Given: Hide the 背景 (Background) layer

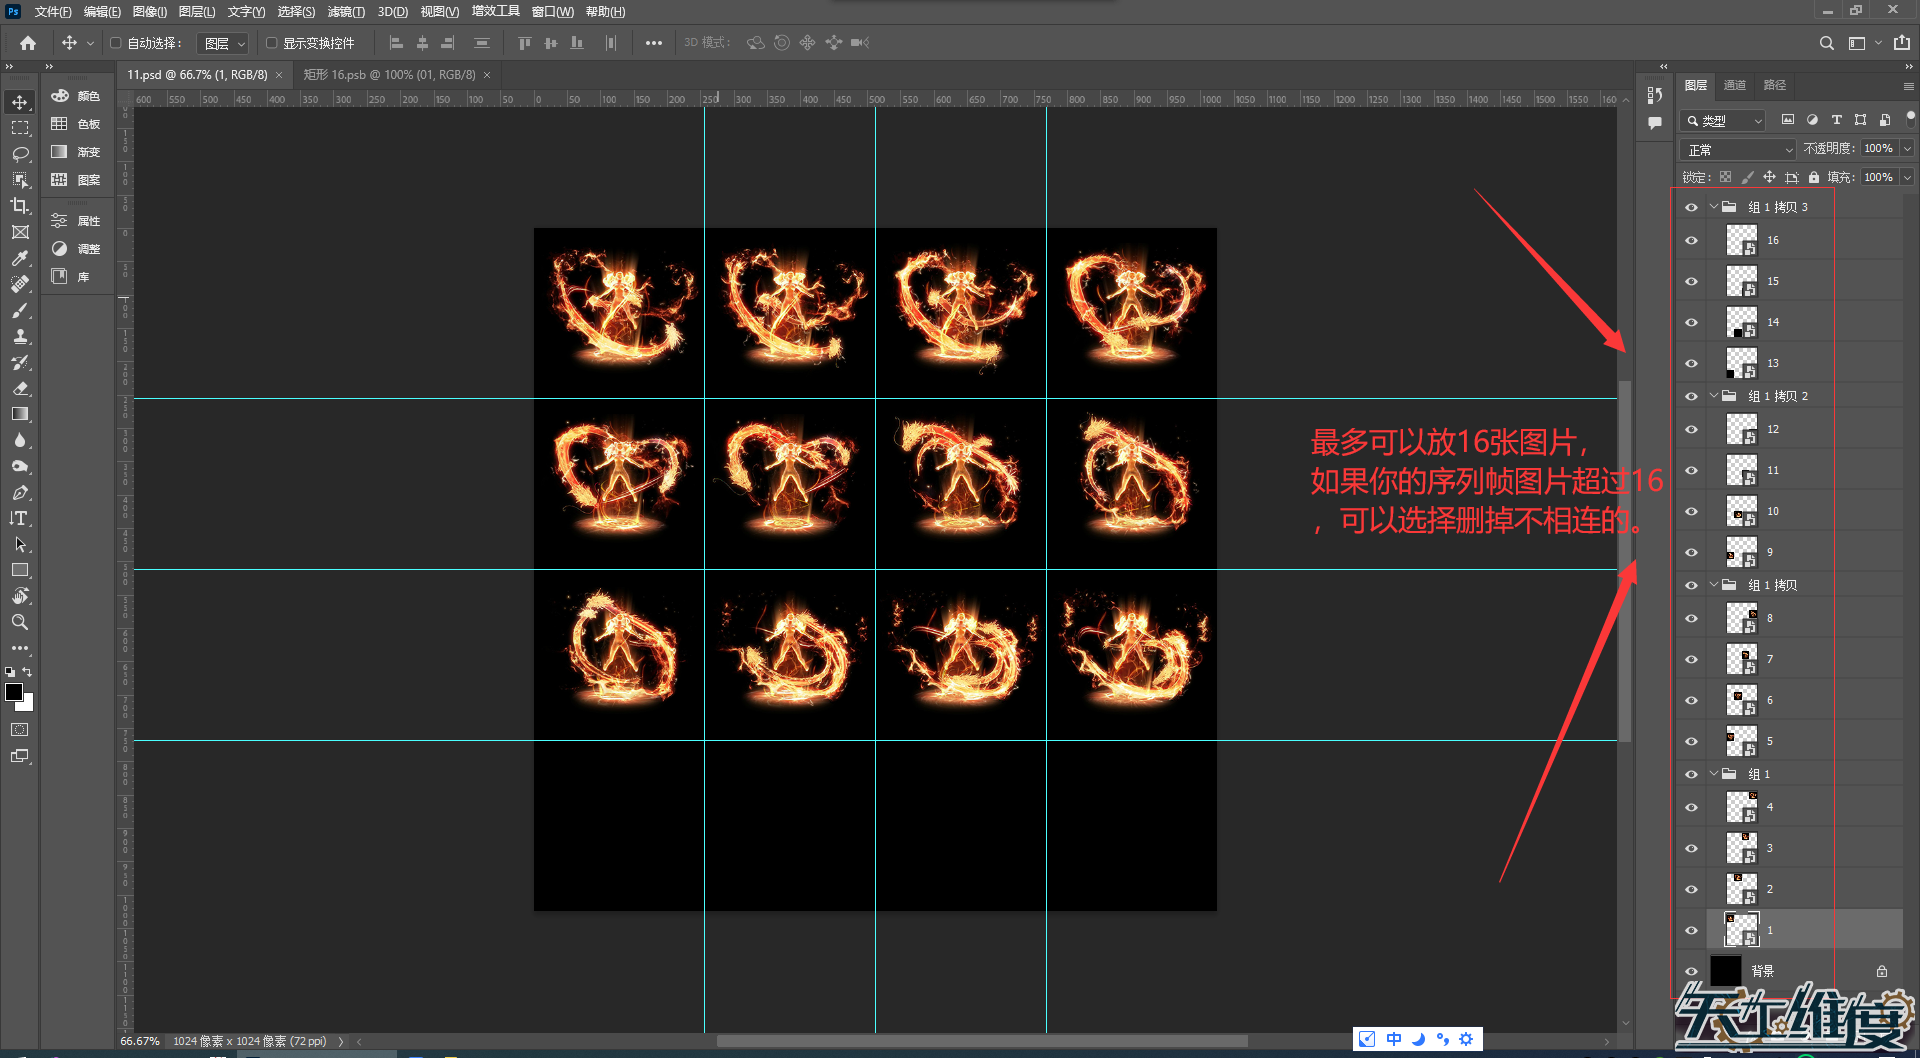Looking at the screenshot, I should [1691, 970].
